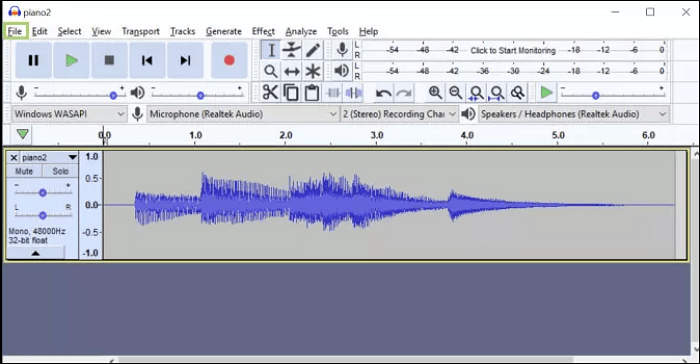The width and height of the screenshot is (700, 364).
Task: Select the Time Shift tool
Action: point(292,71)
